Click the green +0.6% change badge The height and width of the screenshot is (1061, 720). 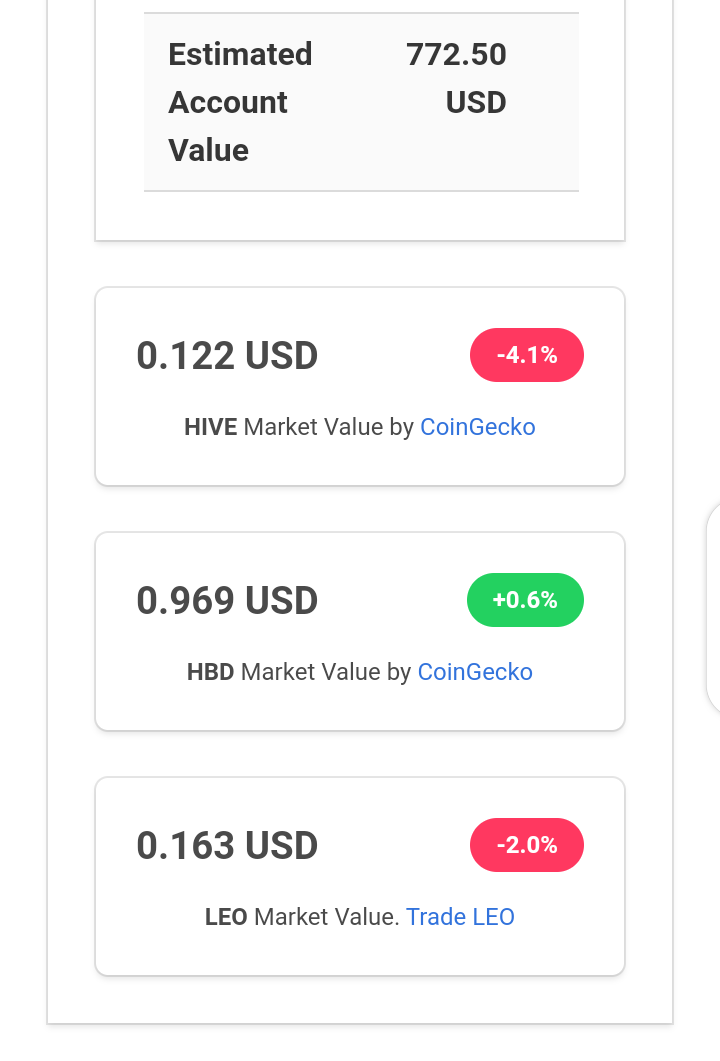click(525, 600)
